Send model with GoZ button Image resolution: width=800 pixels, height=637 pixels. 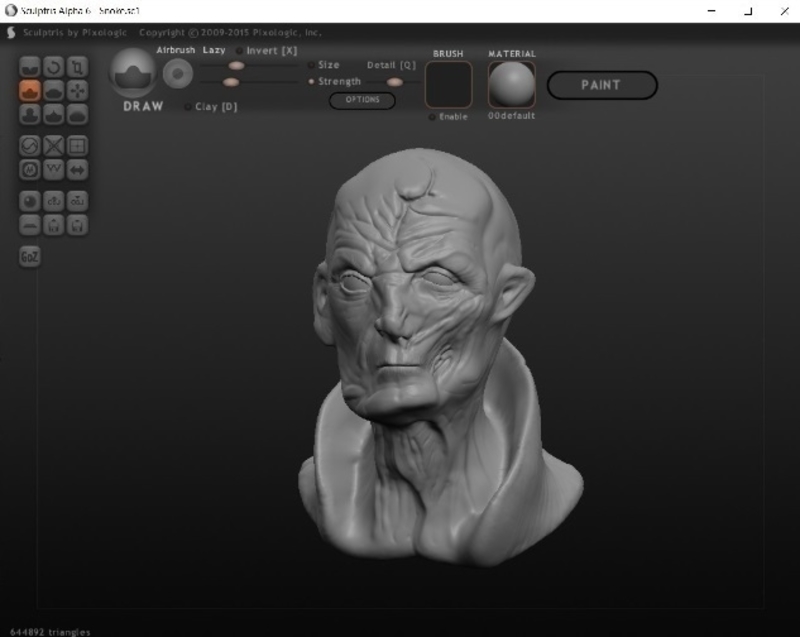pyautogui.click(x=30, y=257)
